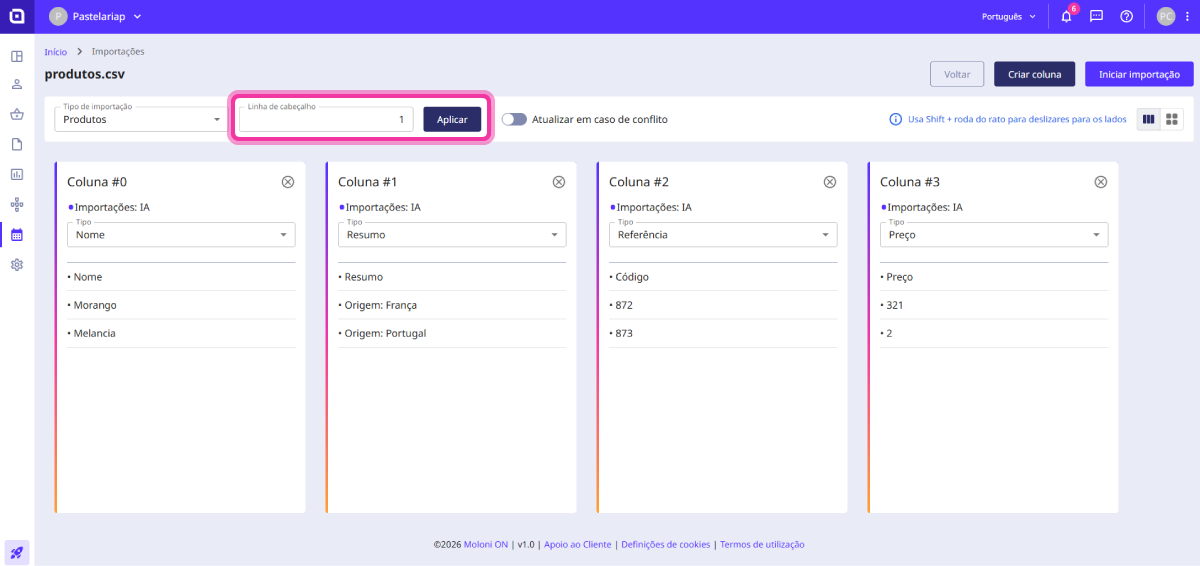Click the Coluna #1 card heading

368,182
